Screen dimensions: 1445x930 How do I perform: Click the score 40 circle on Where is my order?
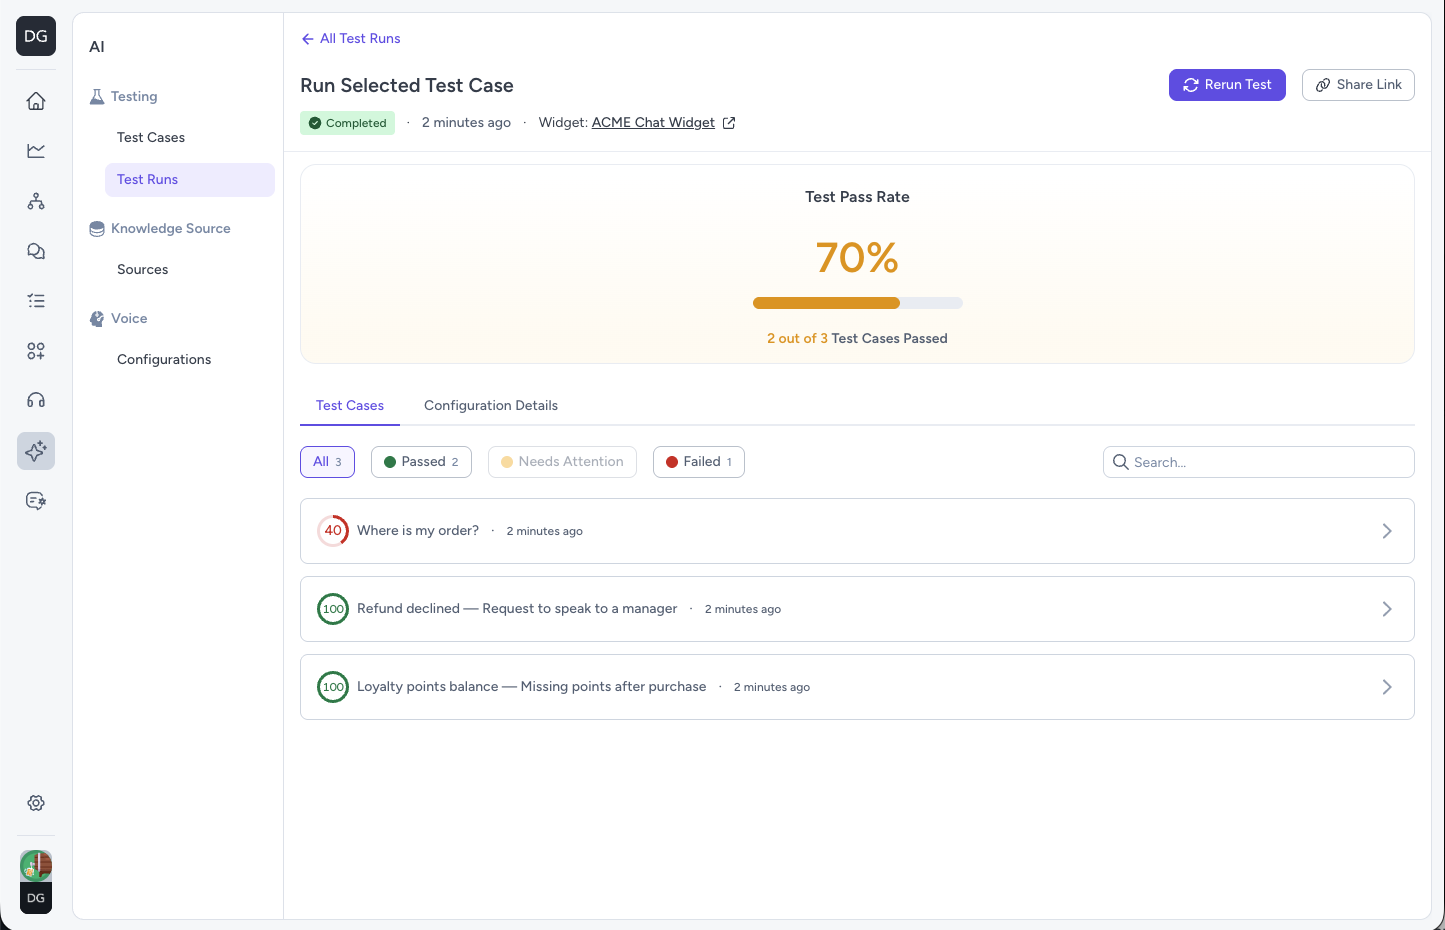point(333,531)
